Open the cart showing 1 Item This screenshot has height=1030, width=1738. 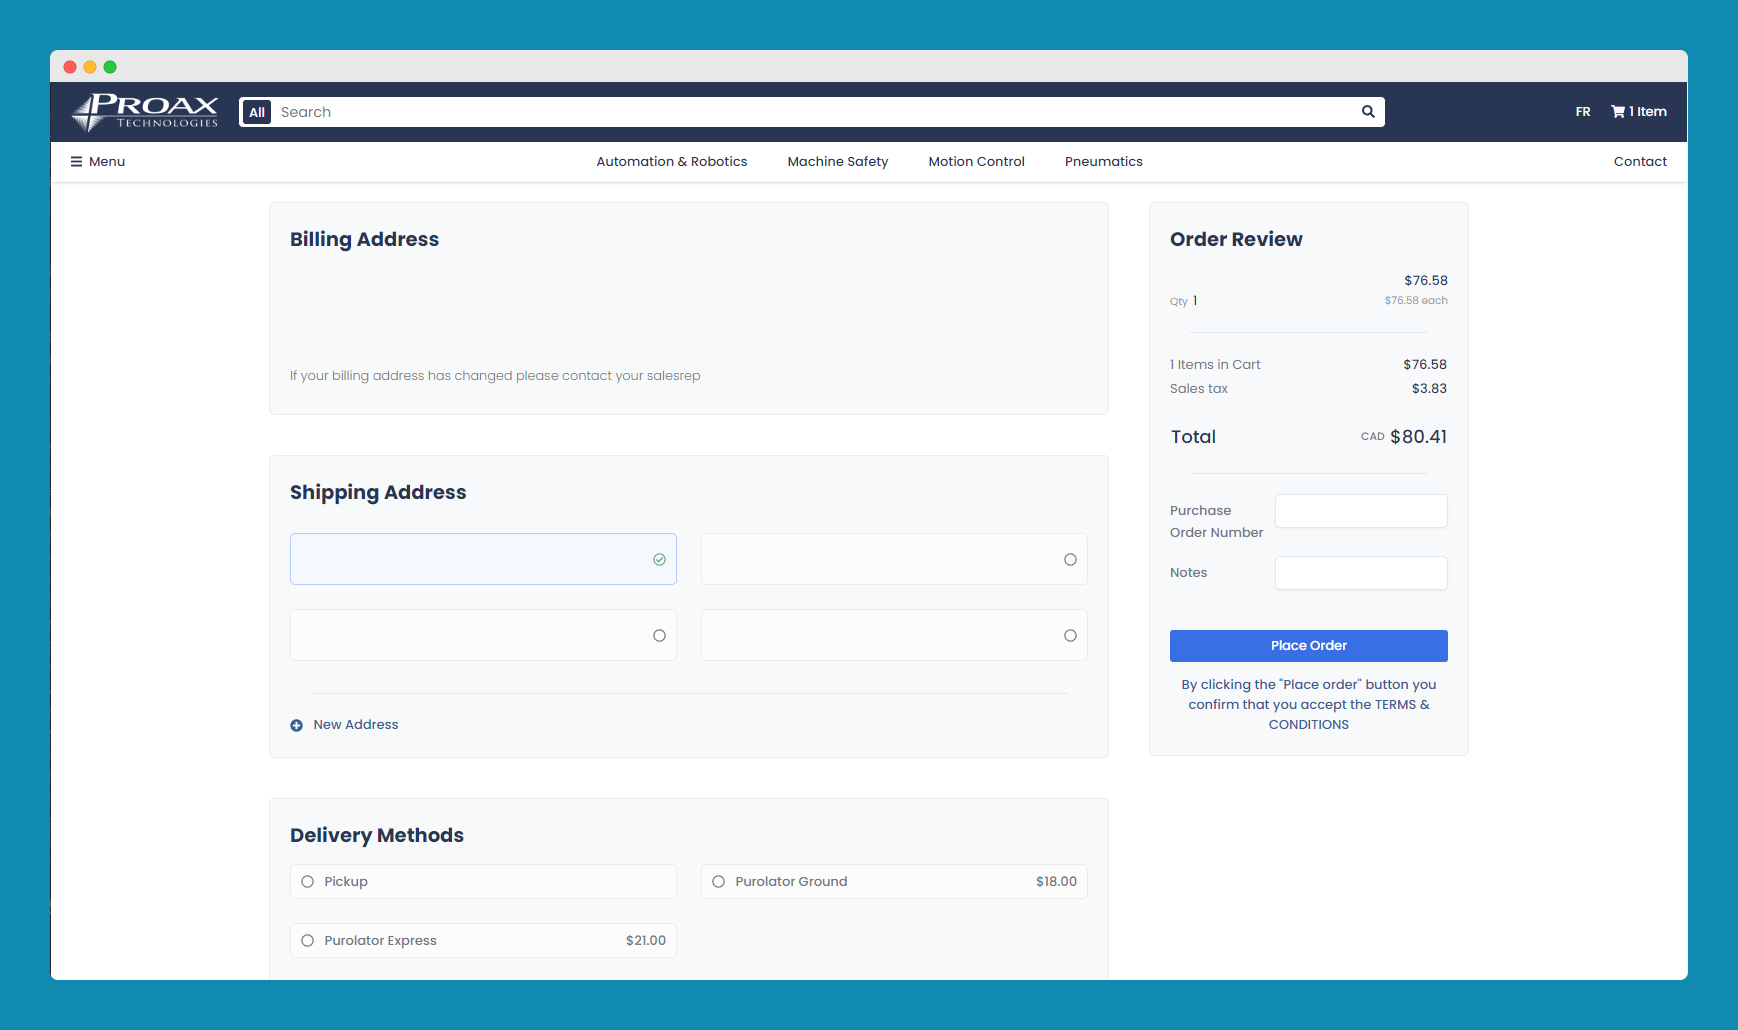coord(1639,111)
